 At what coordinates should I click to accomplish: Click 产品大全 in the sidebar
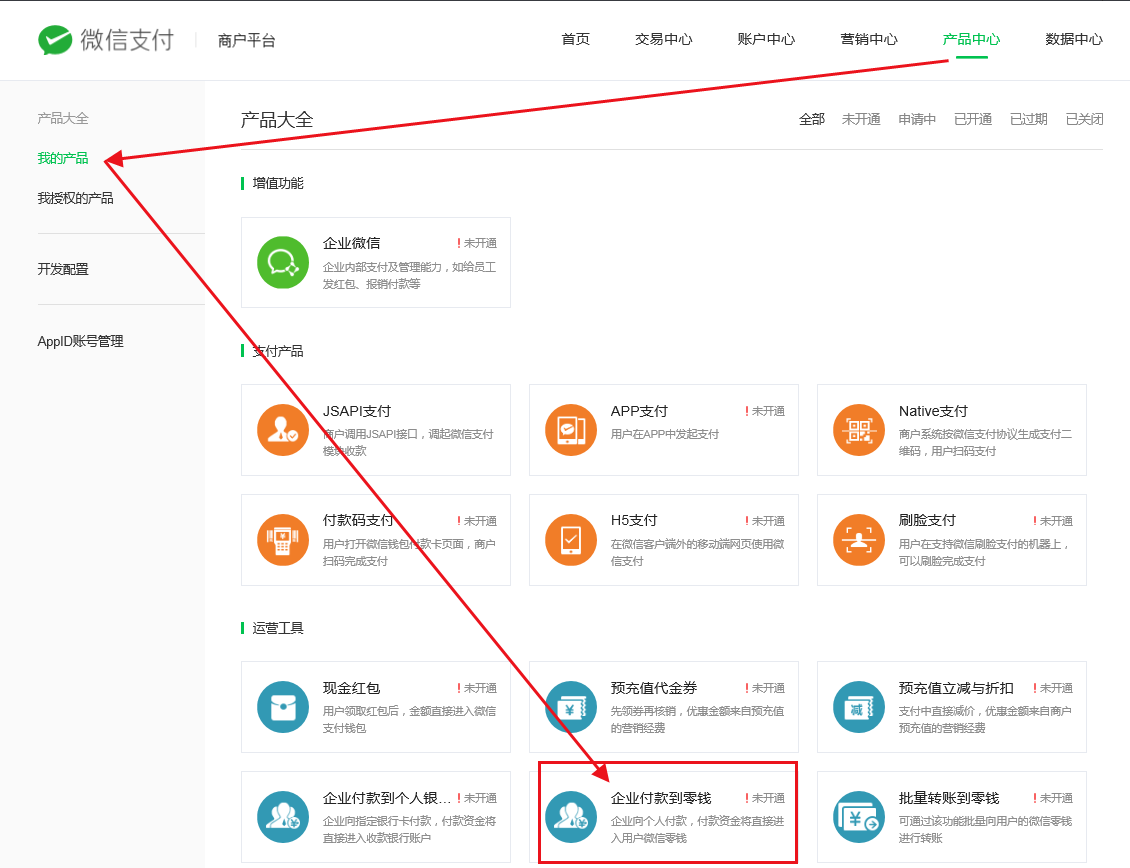tap(63, 118)
